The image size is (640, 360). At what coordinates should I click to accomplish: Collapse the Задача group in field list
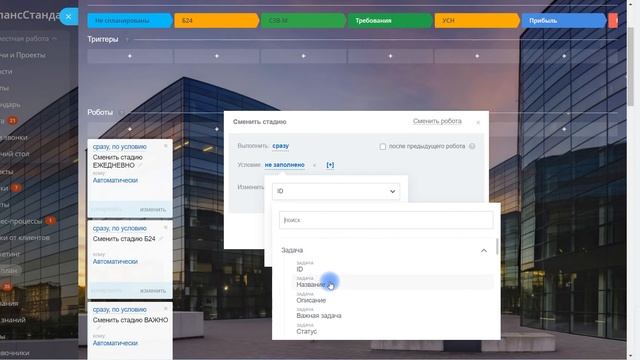tap(484, 250)
